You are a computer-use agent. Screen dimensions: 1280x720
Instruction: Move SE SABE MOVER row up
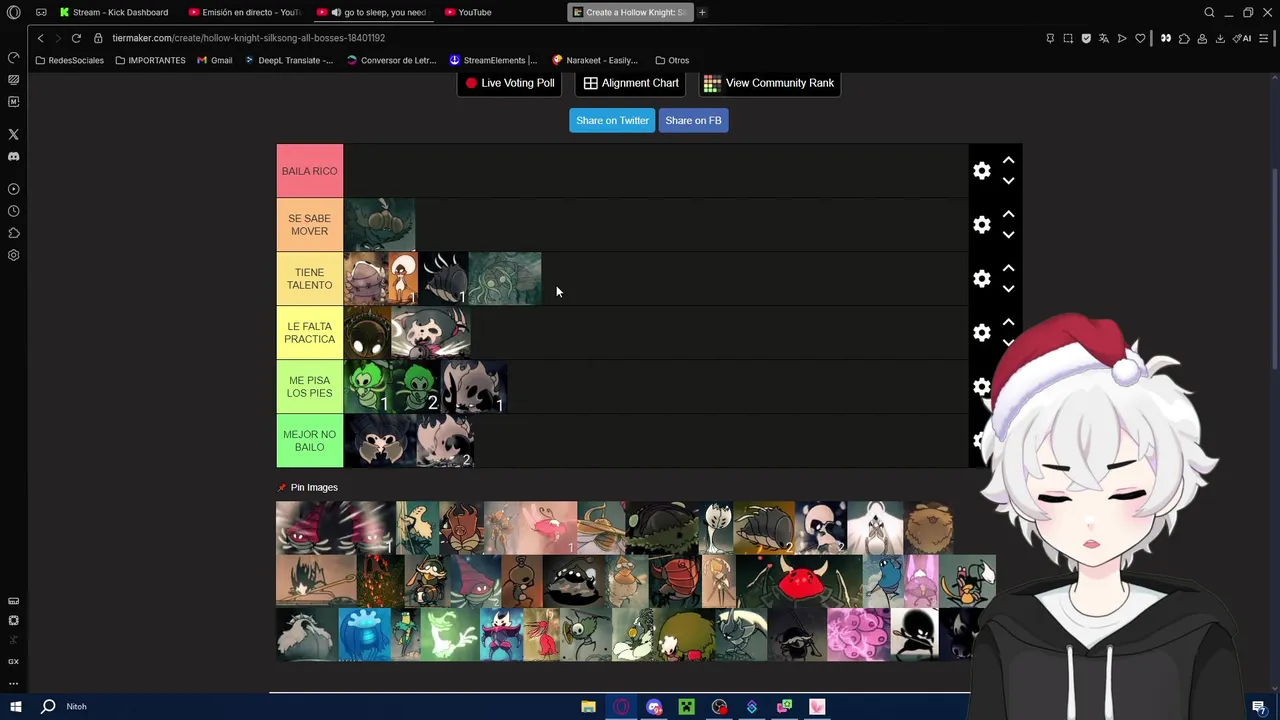[x=1008, y=214]
